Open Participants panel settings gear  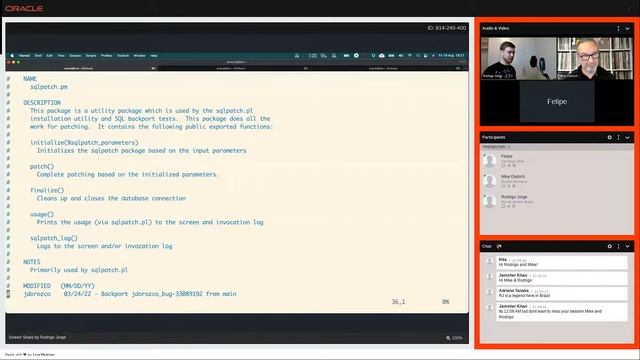(x=610, y=138)
